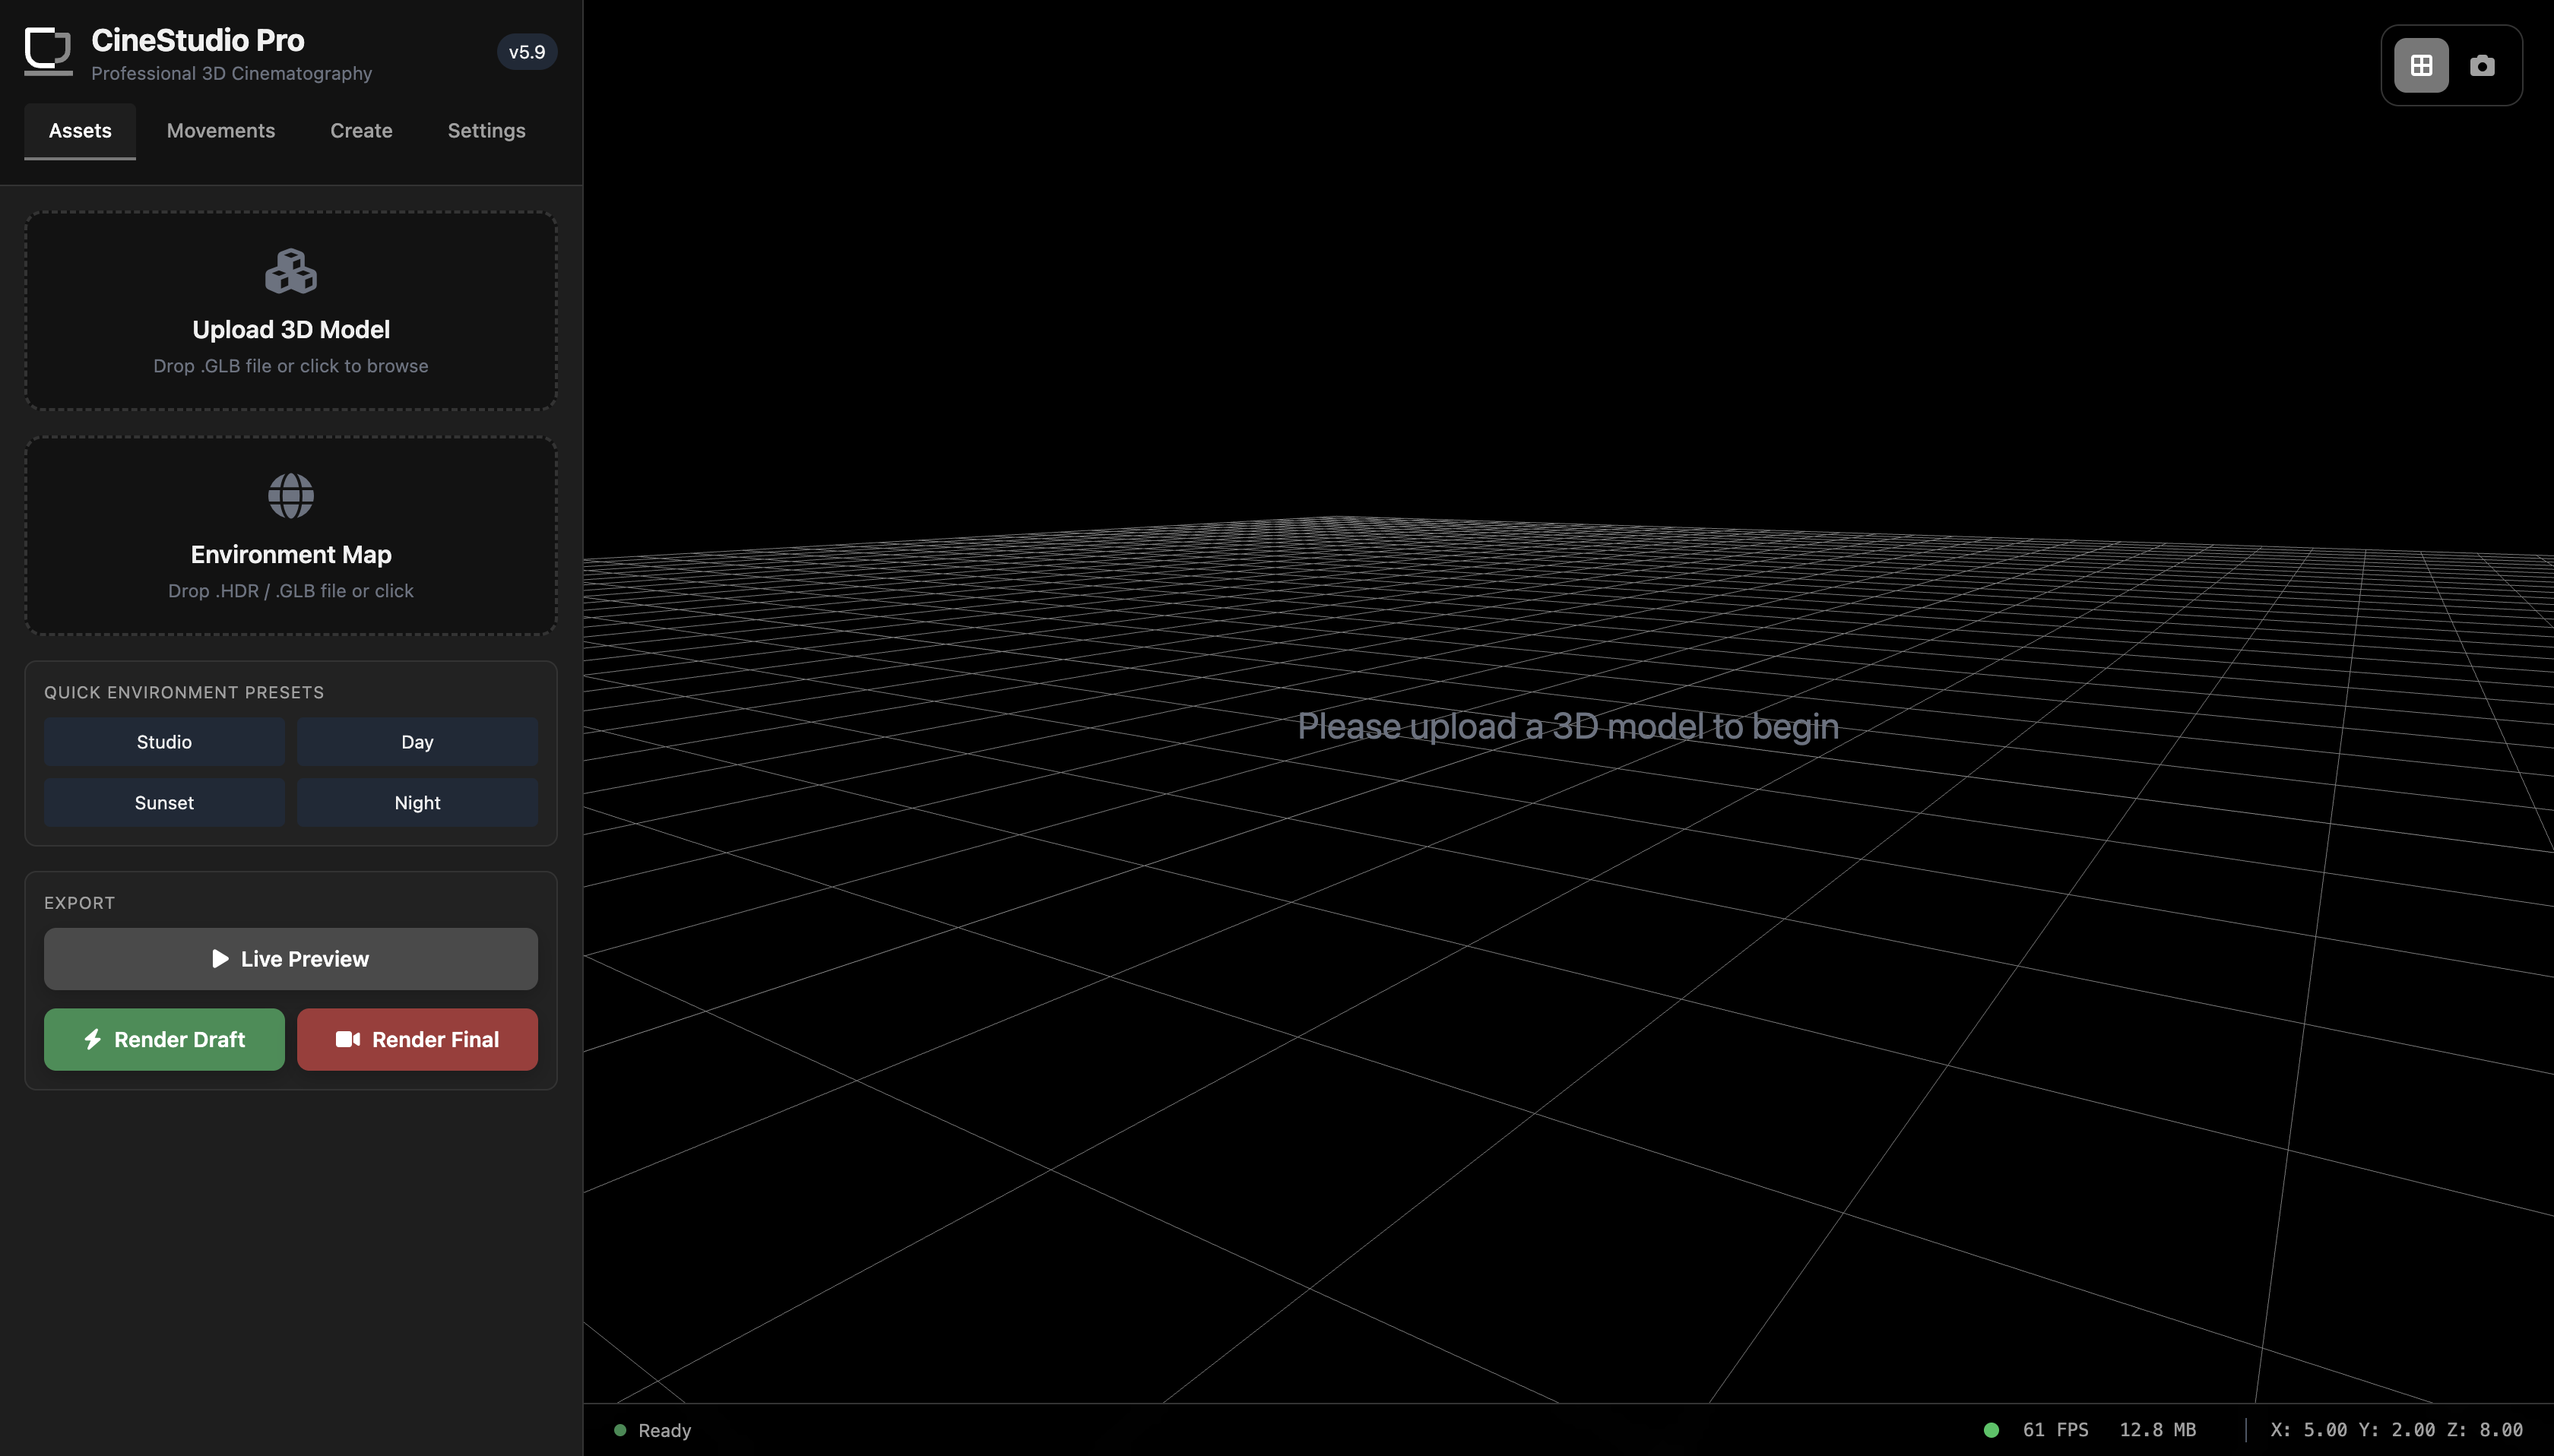Click the Render Draft button
2554x1456 pixels.
coord(164,1040)
